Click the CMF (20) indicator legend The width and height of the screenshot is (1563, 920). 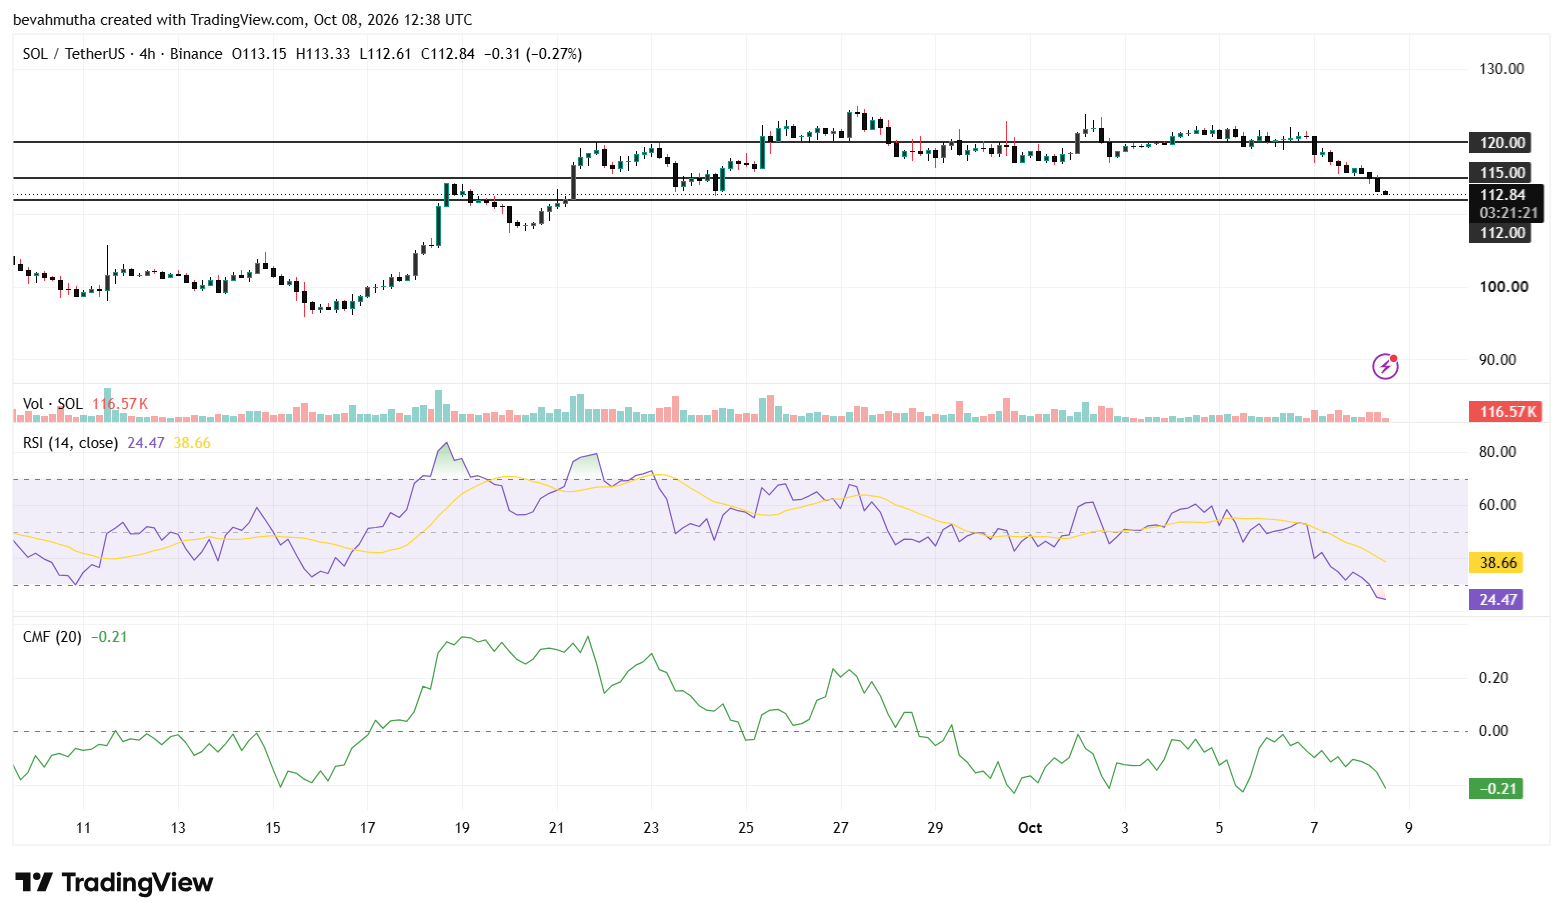pyautogui.click(x=52, y=636)
